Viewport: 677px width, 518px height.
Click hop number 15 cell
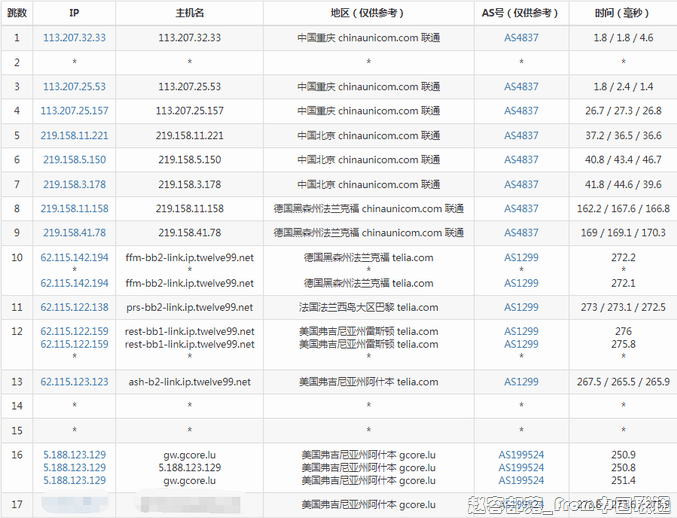click(17, 430)
